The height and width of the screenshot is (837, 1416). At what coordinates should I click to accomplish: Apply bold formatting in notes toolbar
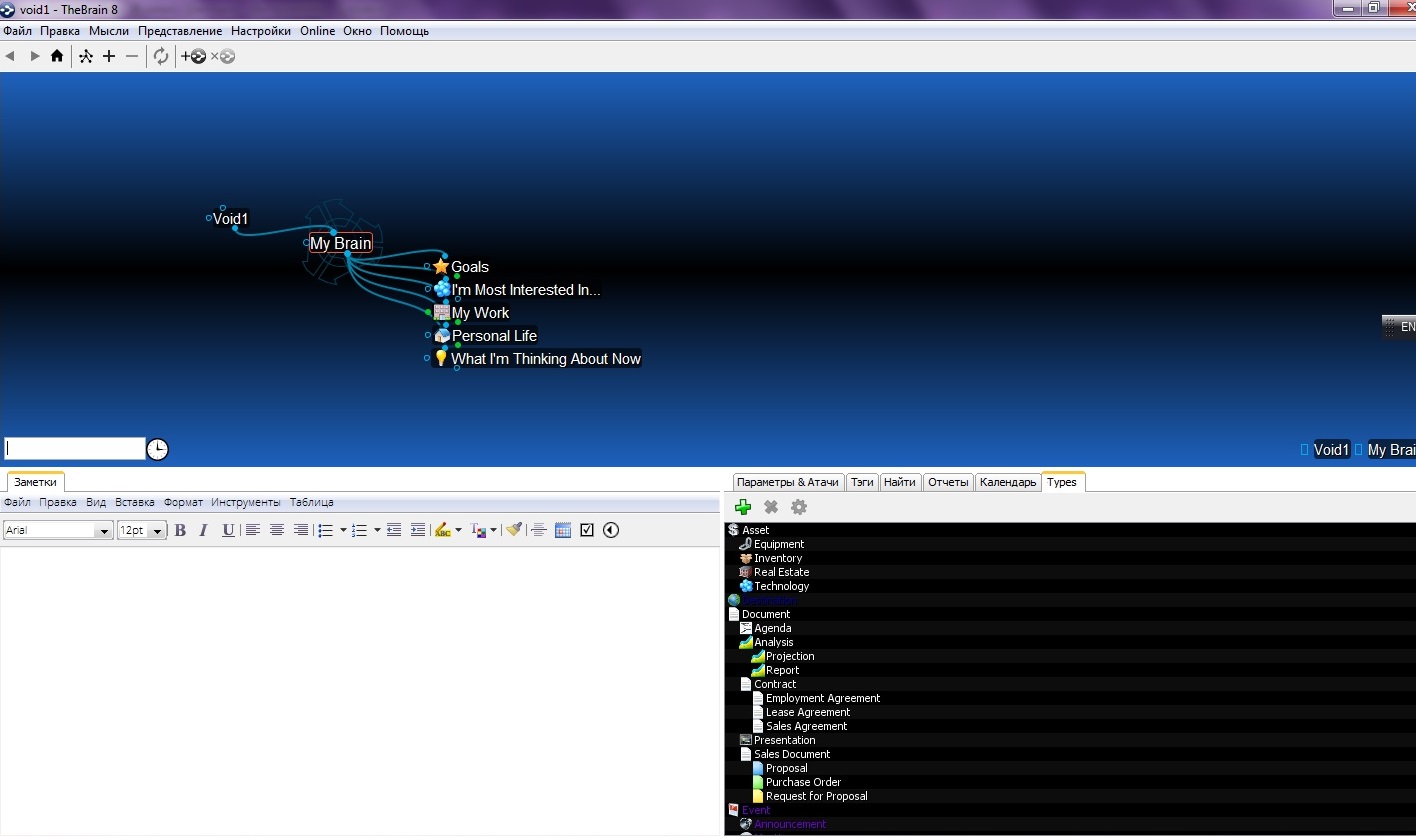point(180,530)
